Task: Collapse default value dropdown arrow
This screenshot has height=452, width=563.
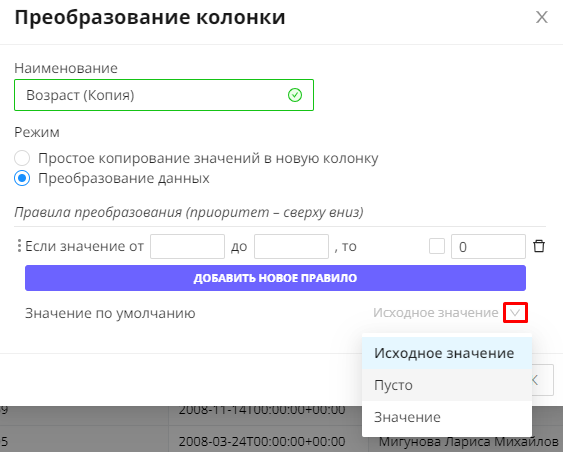Action: (515, 313)
